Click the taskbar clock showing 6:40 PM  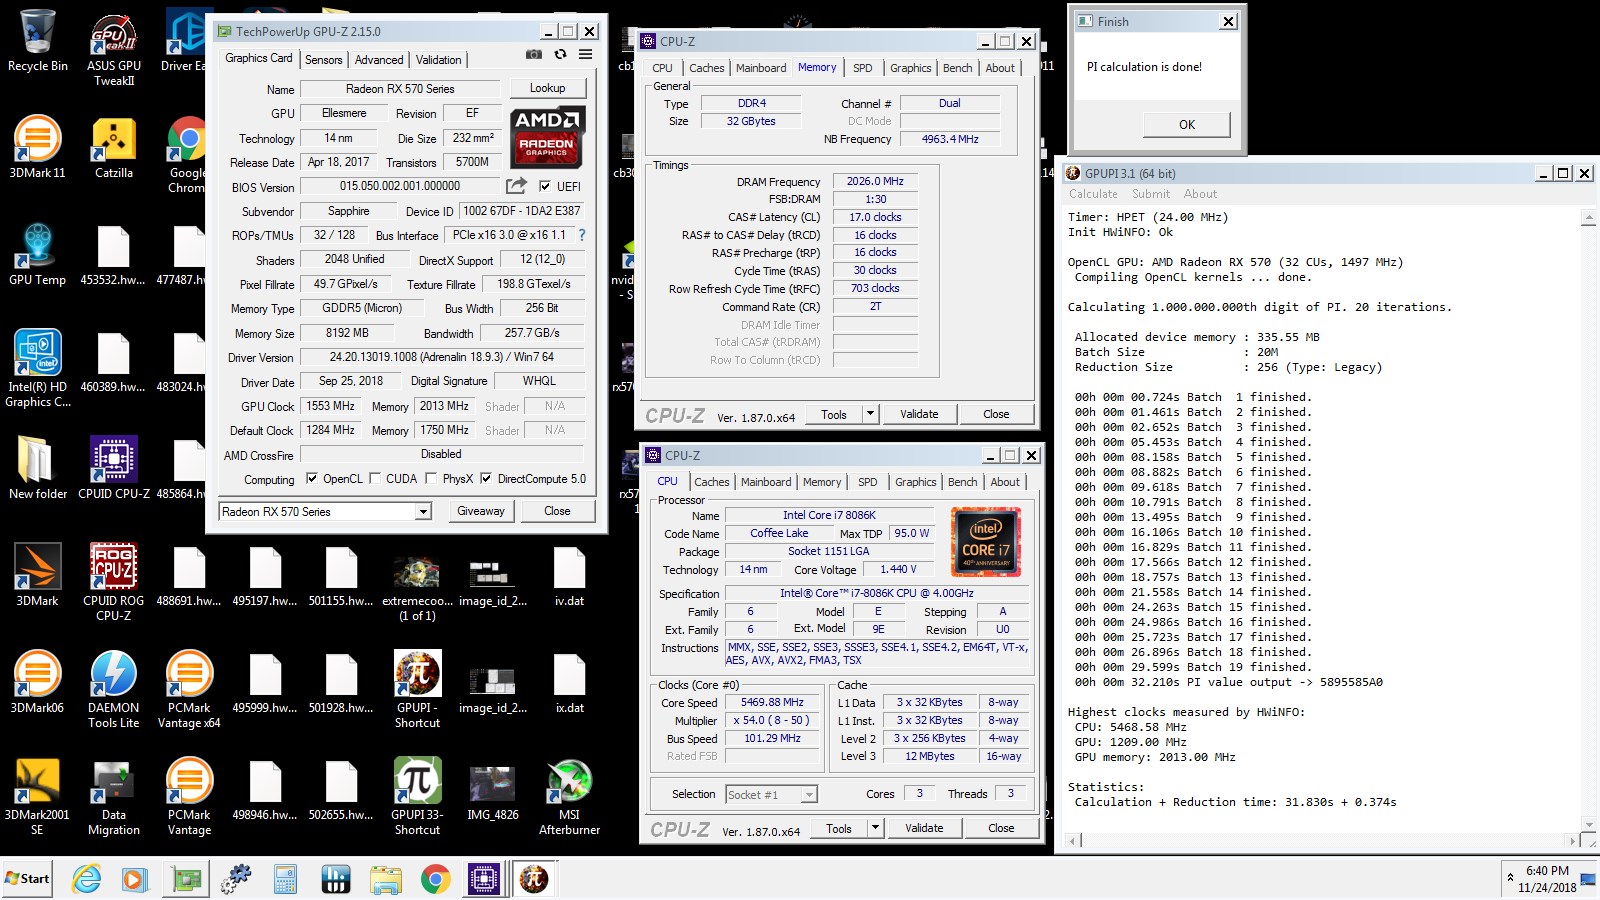coord(1547,879)
